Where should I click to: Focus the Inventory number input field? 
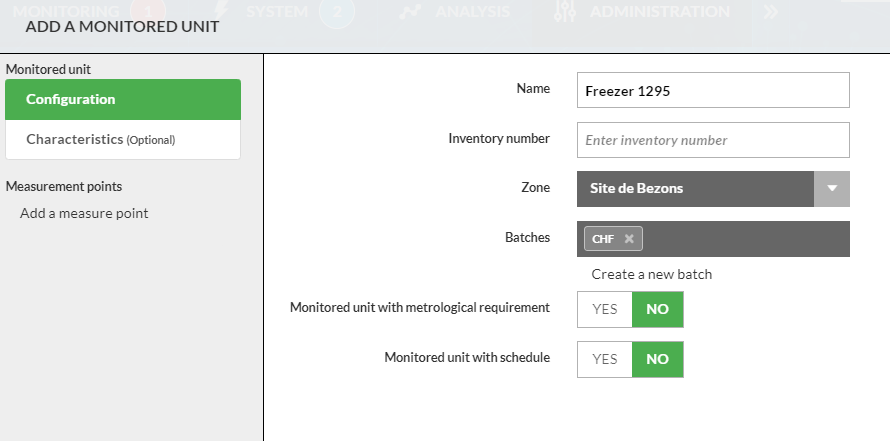pyautogui.click(x=713, y=140)
